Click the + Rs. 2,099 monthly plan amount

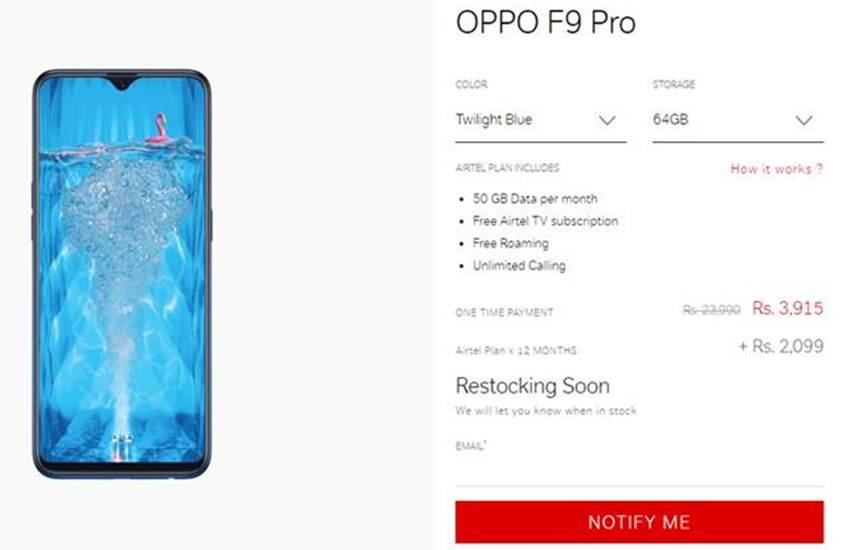(781, 346)
